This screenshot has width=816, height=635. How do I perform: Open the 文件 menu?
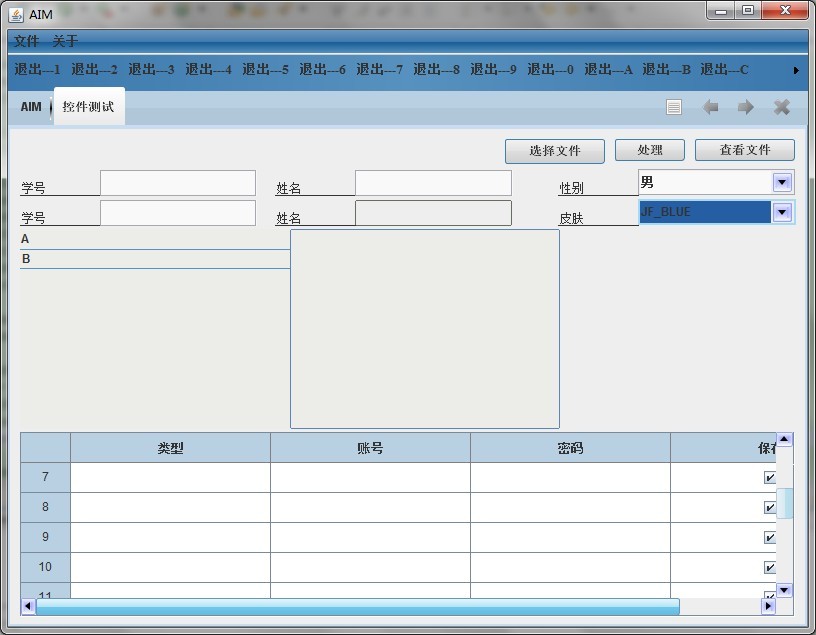(x=27, y=41)
